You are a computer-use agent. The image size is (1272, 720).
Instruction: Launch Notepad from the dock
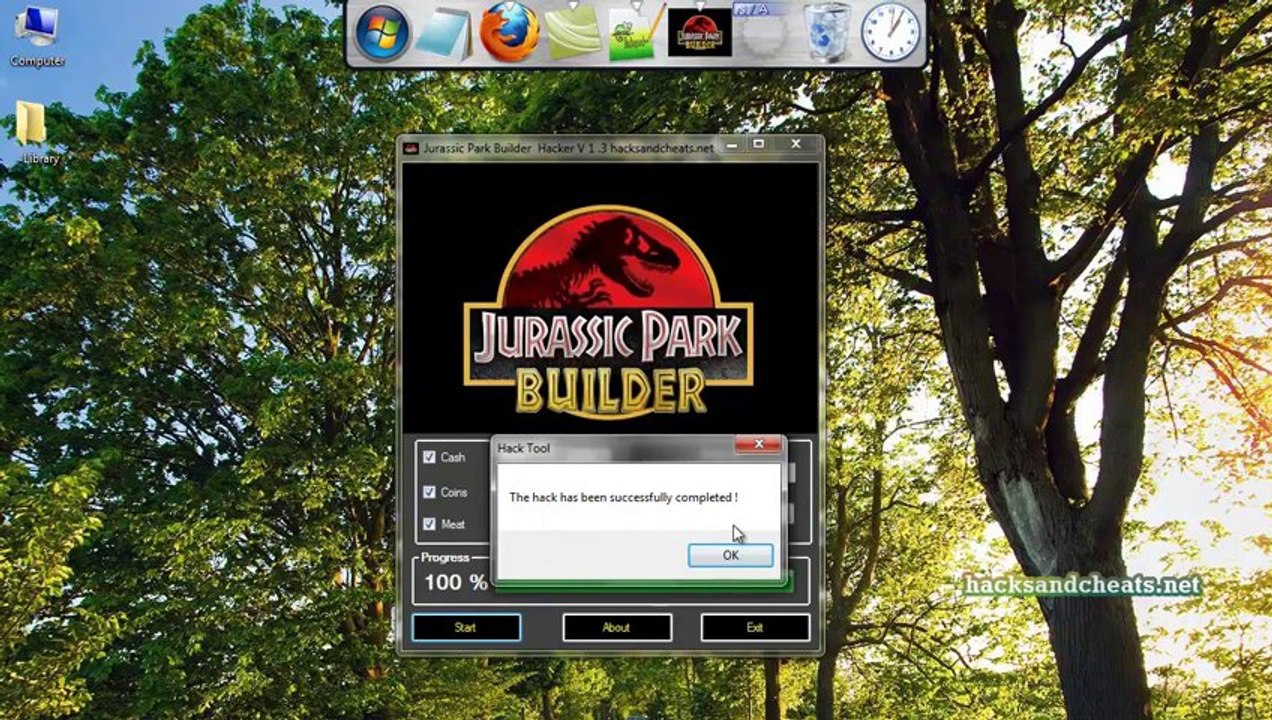(443, 33)
